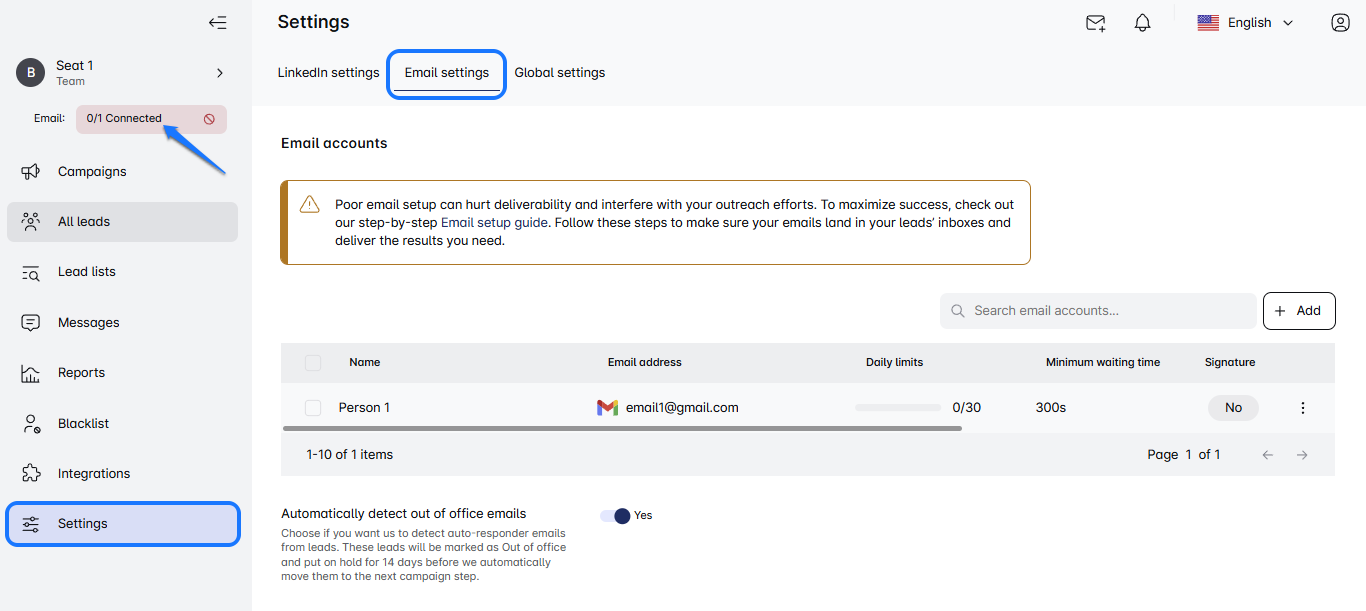Switch to LinkedIn settings tab

328,73
